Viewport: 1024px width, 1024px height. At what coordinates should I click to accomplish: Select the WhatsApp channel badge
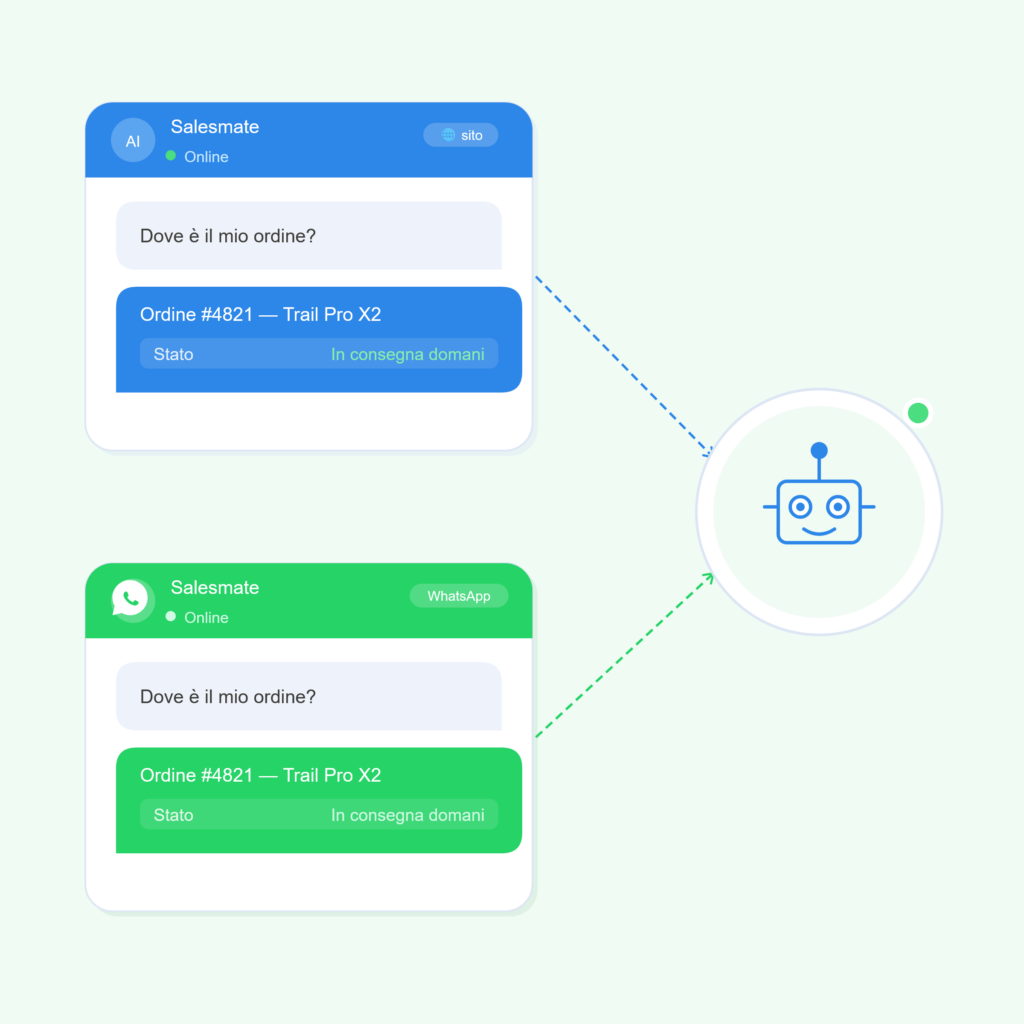[459, 596]
